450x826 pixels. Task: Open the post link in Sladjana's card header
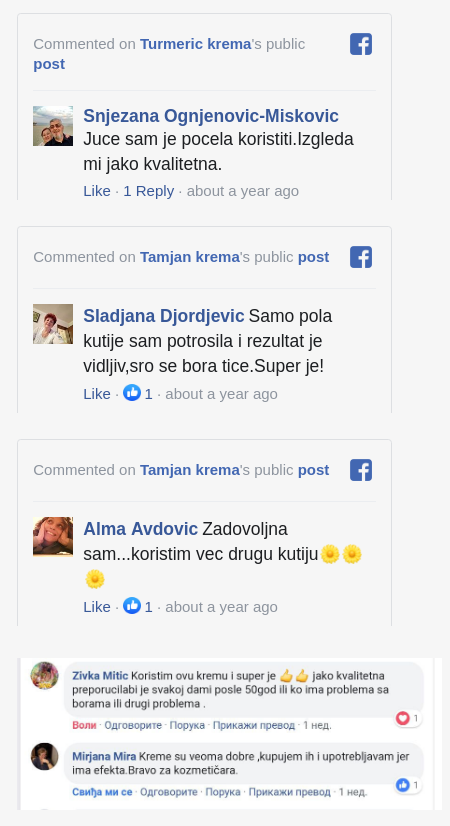314,257
